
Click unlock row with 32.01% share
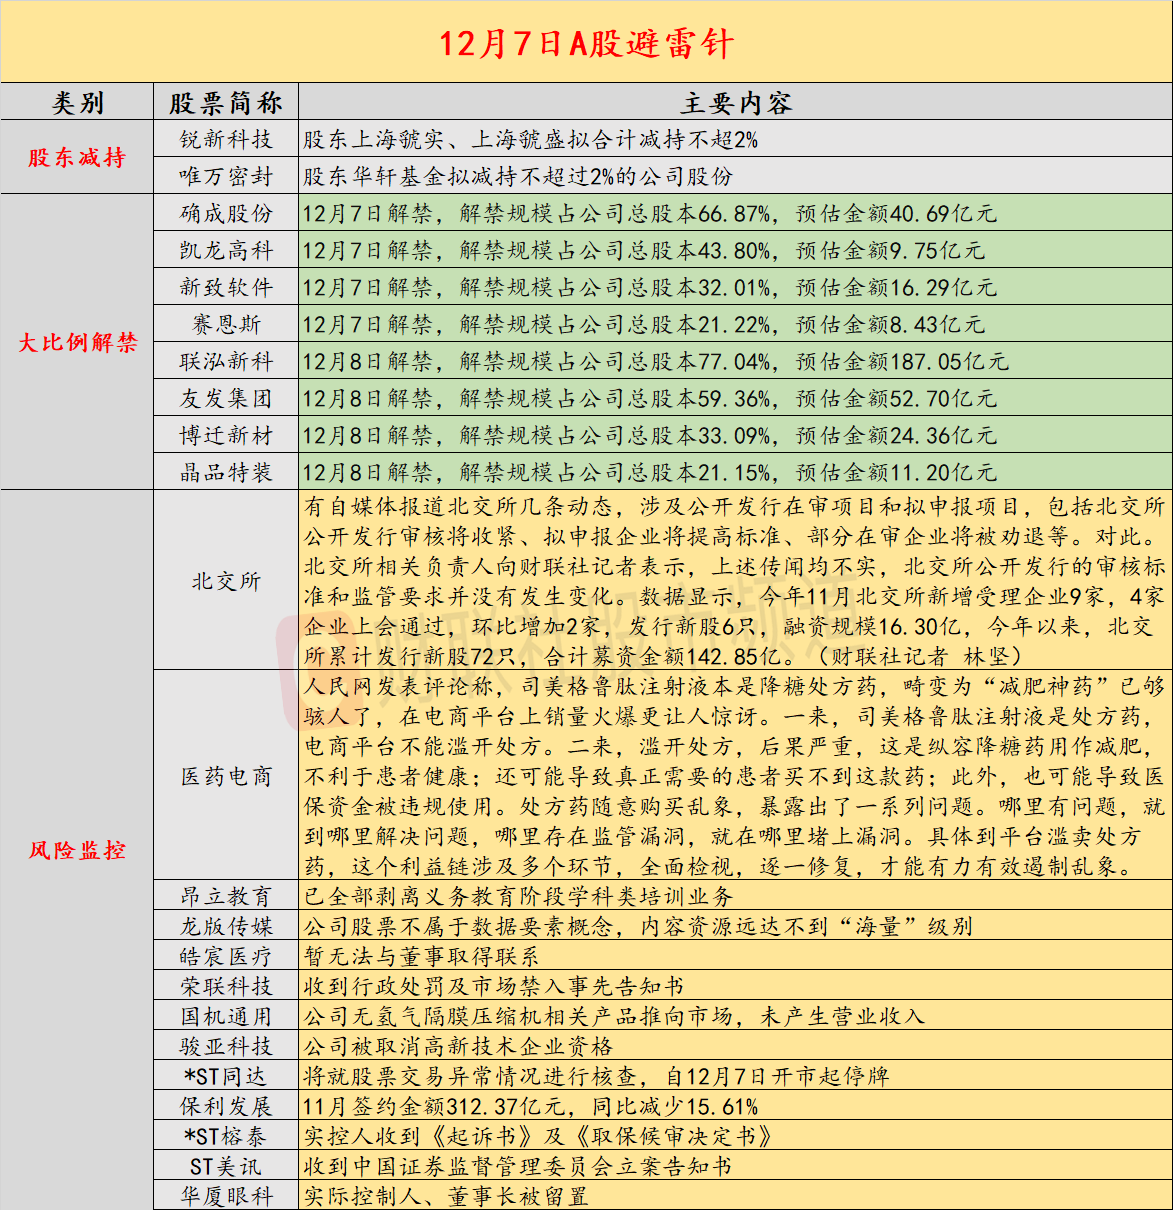(x=735, y=287)
